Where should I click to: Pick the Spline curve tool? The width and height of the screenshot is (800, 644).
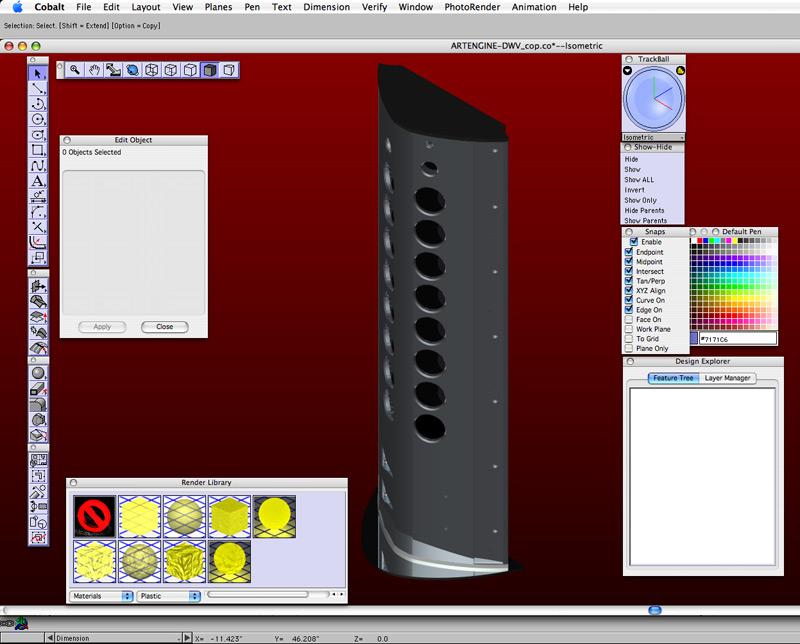(x=38, y=165)
